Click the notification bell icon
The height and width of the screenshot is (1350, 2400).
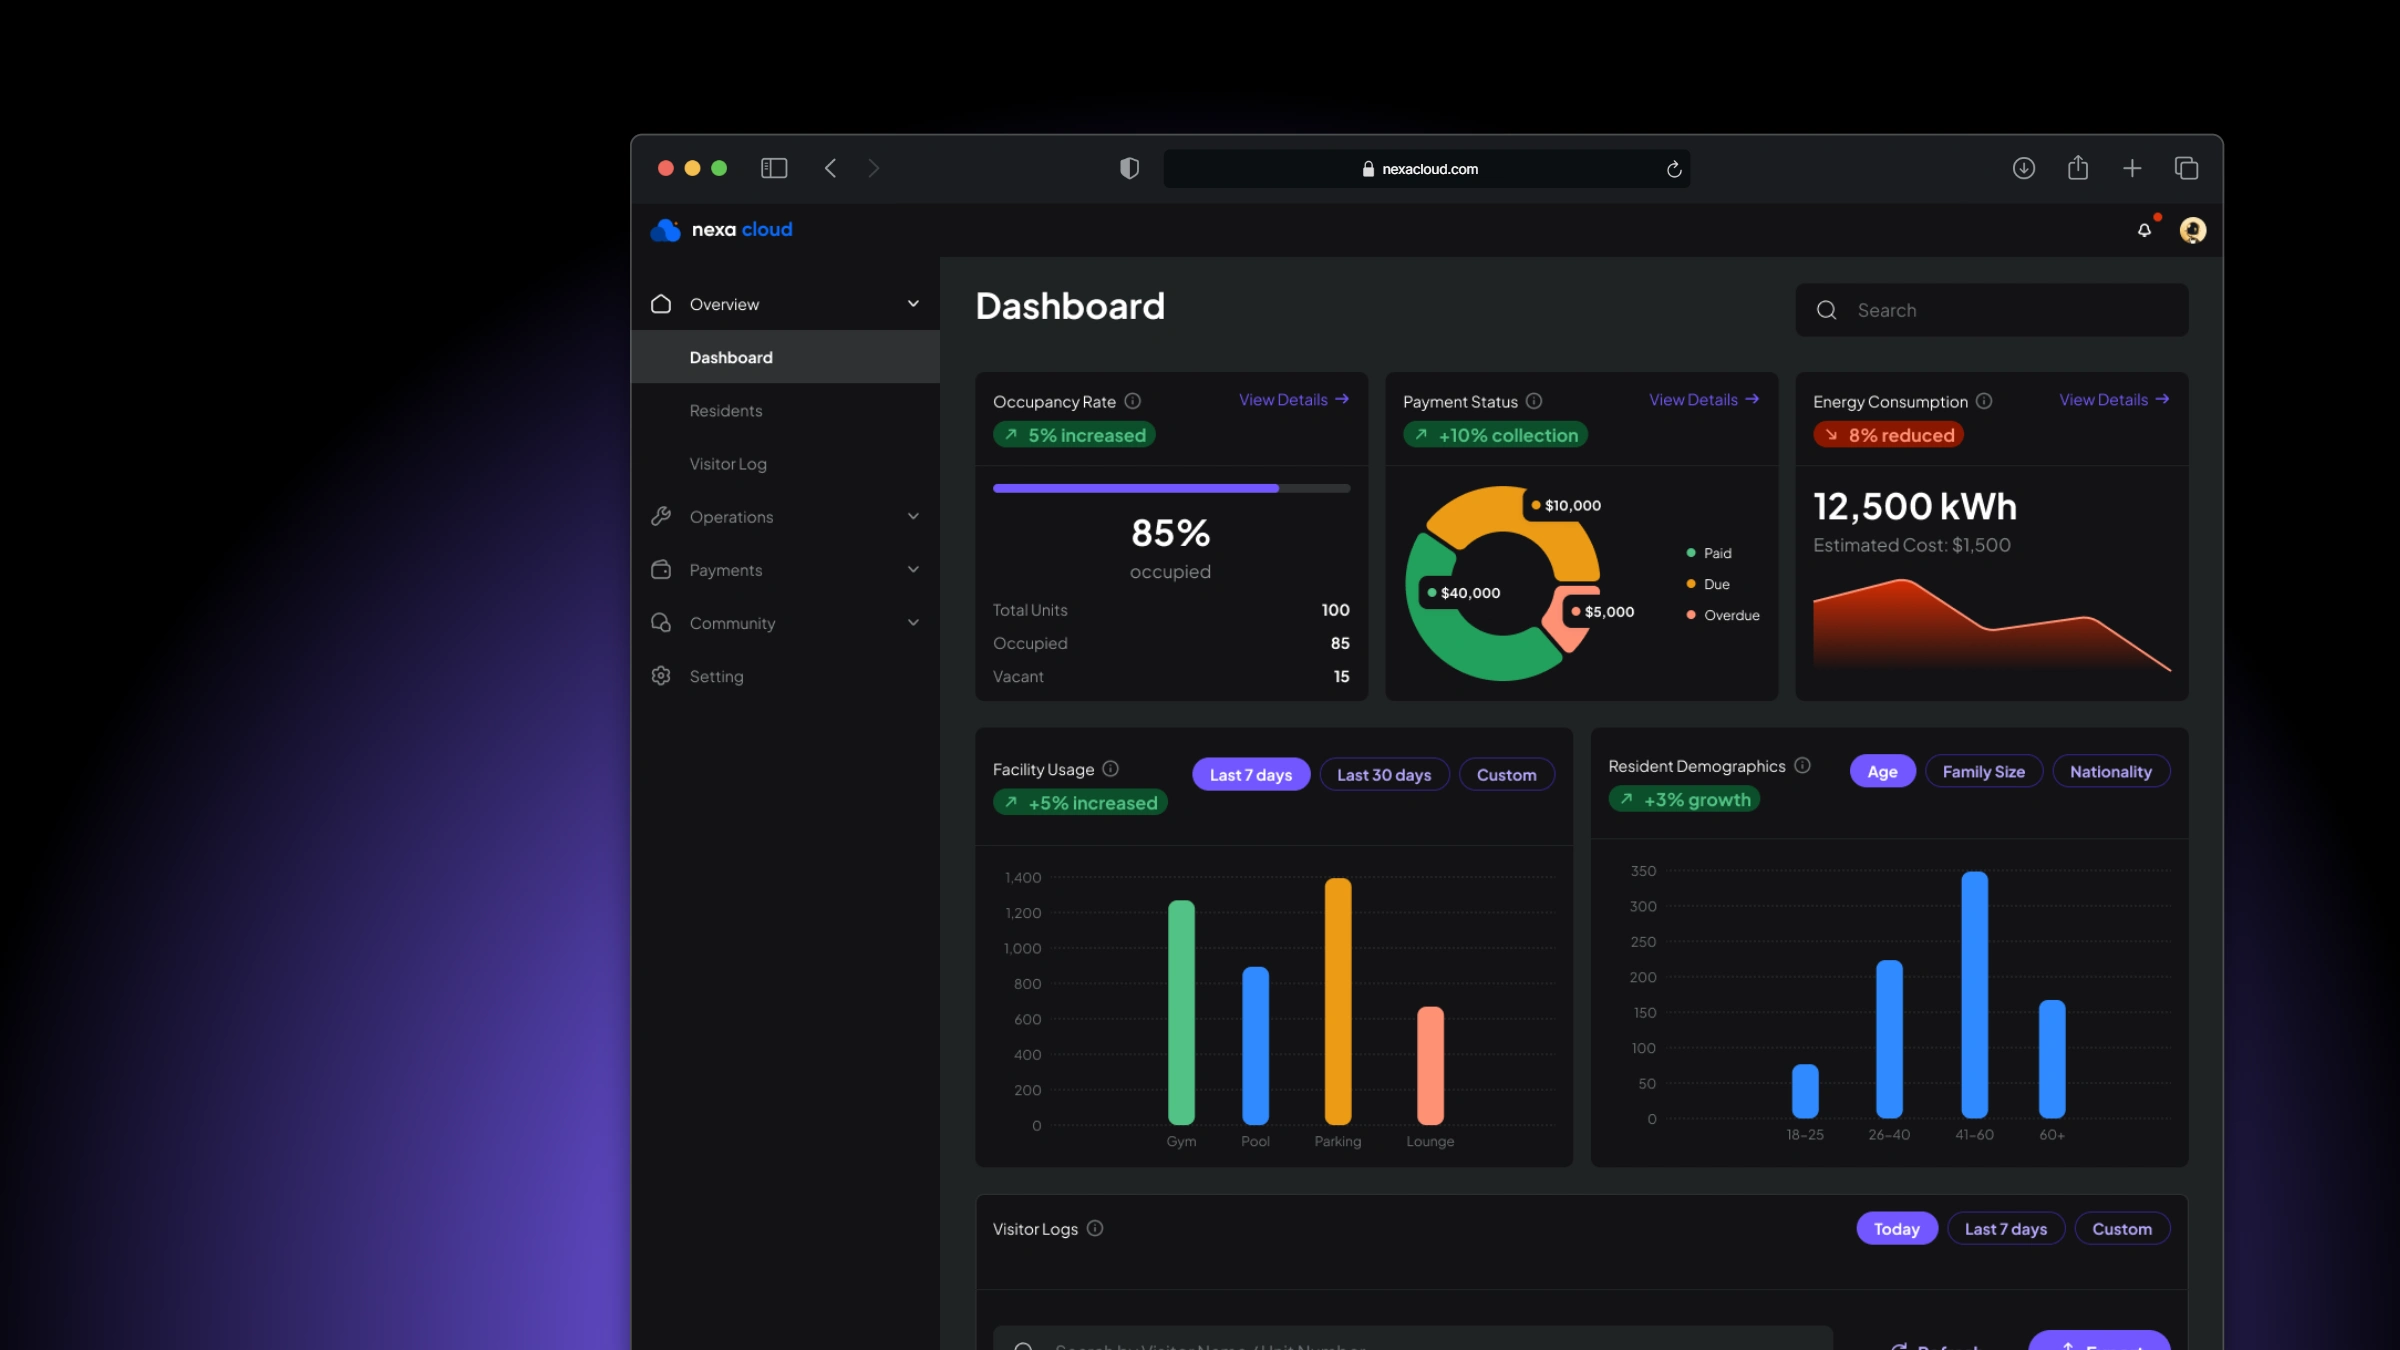2144,230
